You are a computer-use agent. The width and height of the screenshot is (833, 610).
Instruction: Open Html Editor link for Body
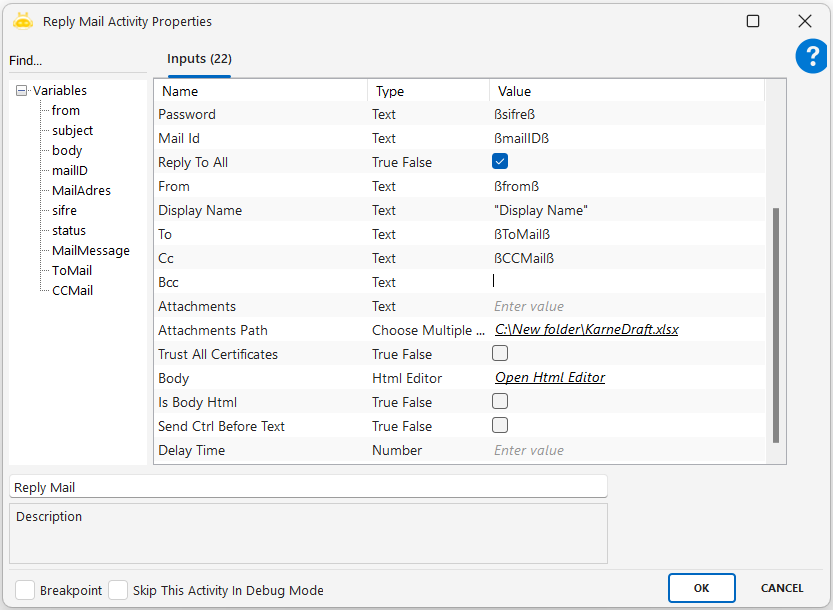point(549,378)
